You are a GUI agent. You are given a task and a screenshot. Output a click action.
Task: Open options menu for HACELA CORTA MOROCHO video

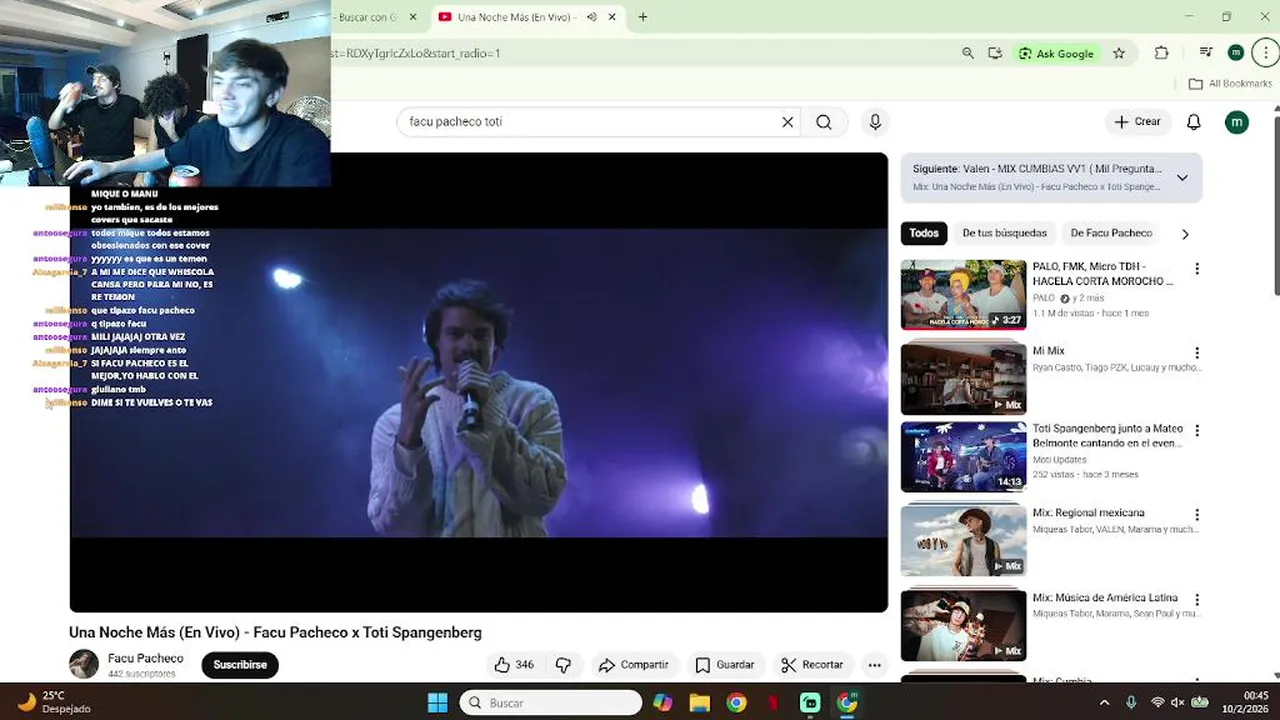[1197, 269]
